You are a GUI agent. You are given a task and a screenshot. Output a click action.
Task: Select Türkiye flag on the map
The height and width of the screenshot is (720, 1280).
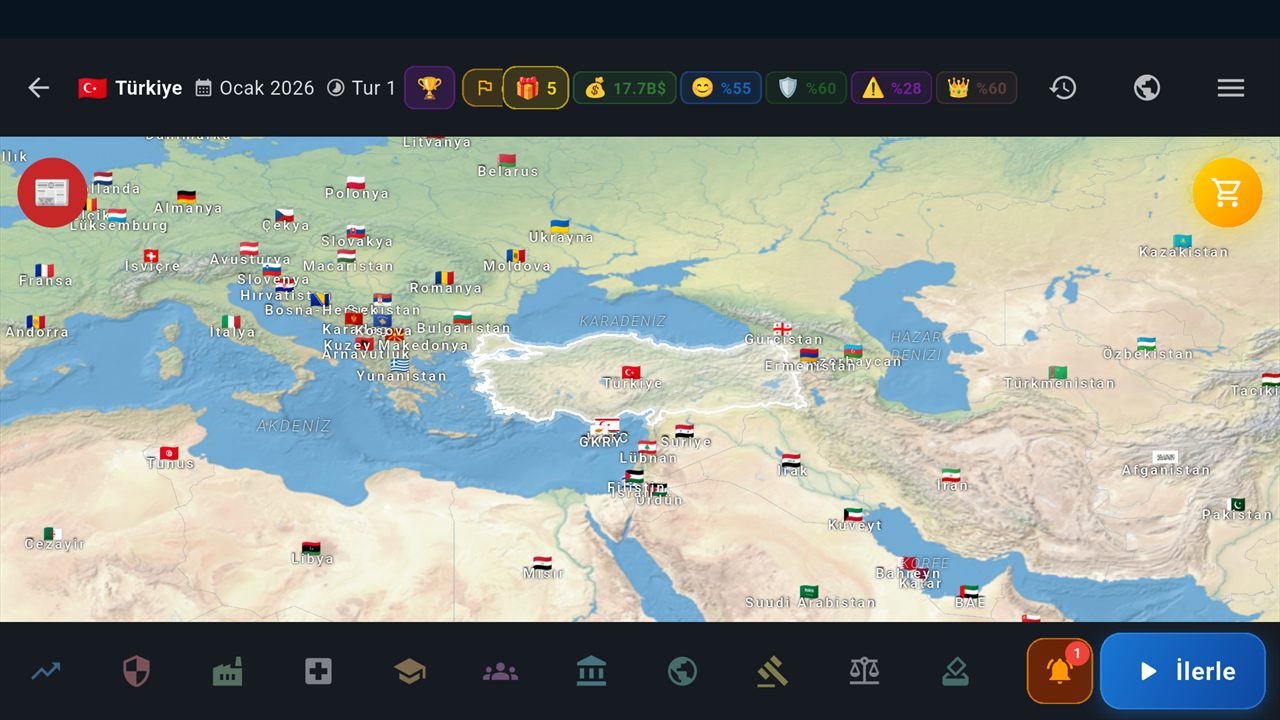631,372
